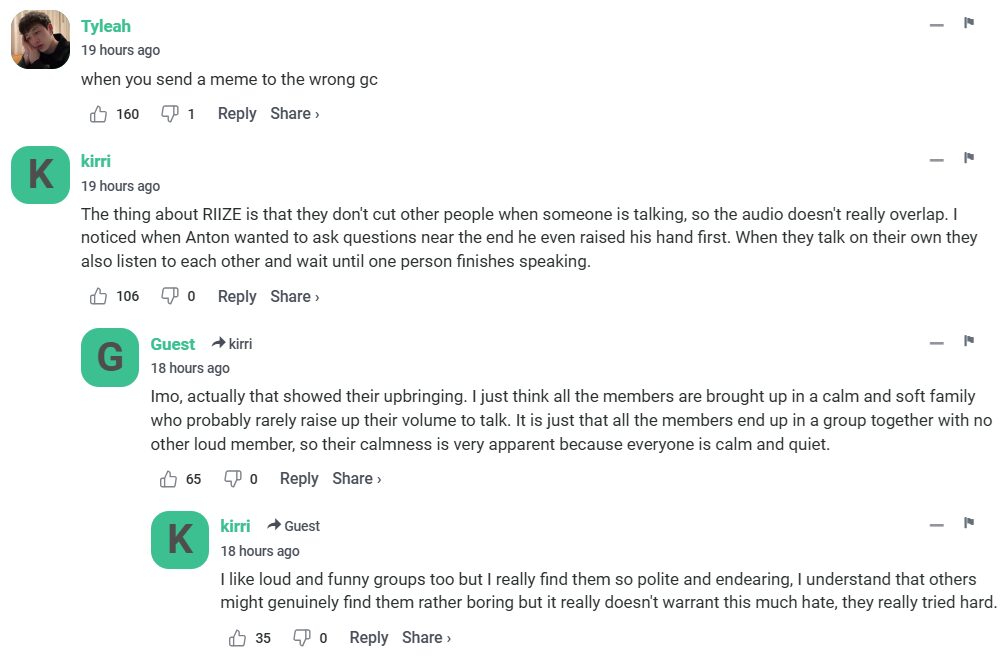Upvote kirri's reply with 35 likes

(238, 638)
